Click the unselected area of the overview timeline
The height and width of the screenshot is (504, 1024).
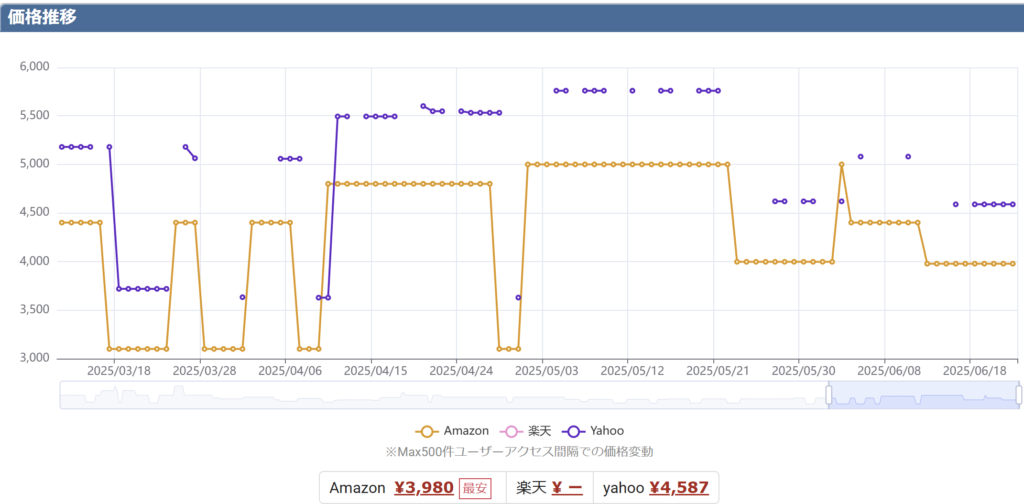444,395
